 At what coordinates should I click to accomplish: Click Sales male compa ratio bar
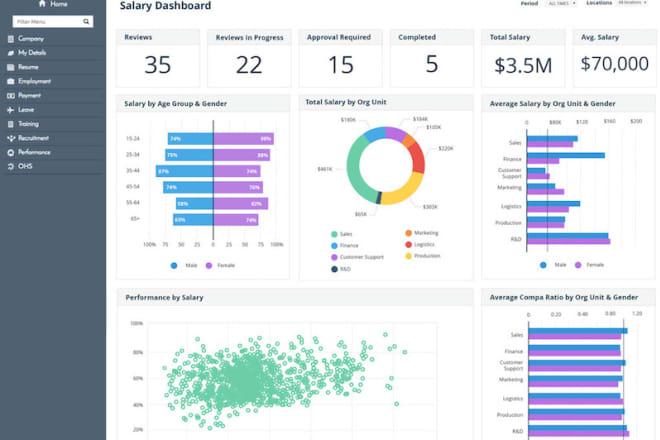click(x=578, y=331)
